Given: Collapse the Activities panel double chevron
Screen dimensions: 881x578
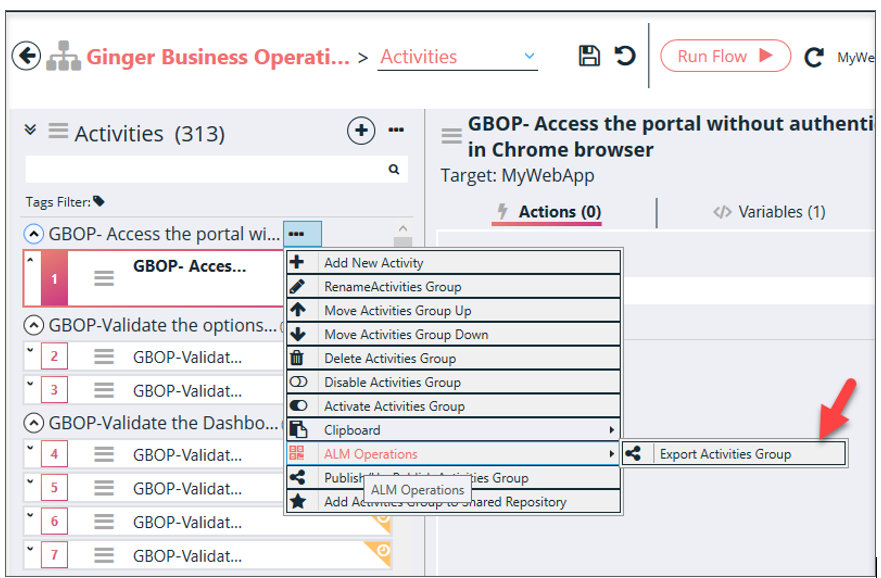Looking at the screenshot, I should click(30, 131).
